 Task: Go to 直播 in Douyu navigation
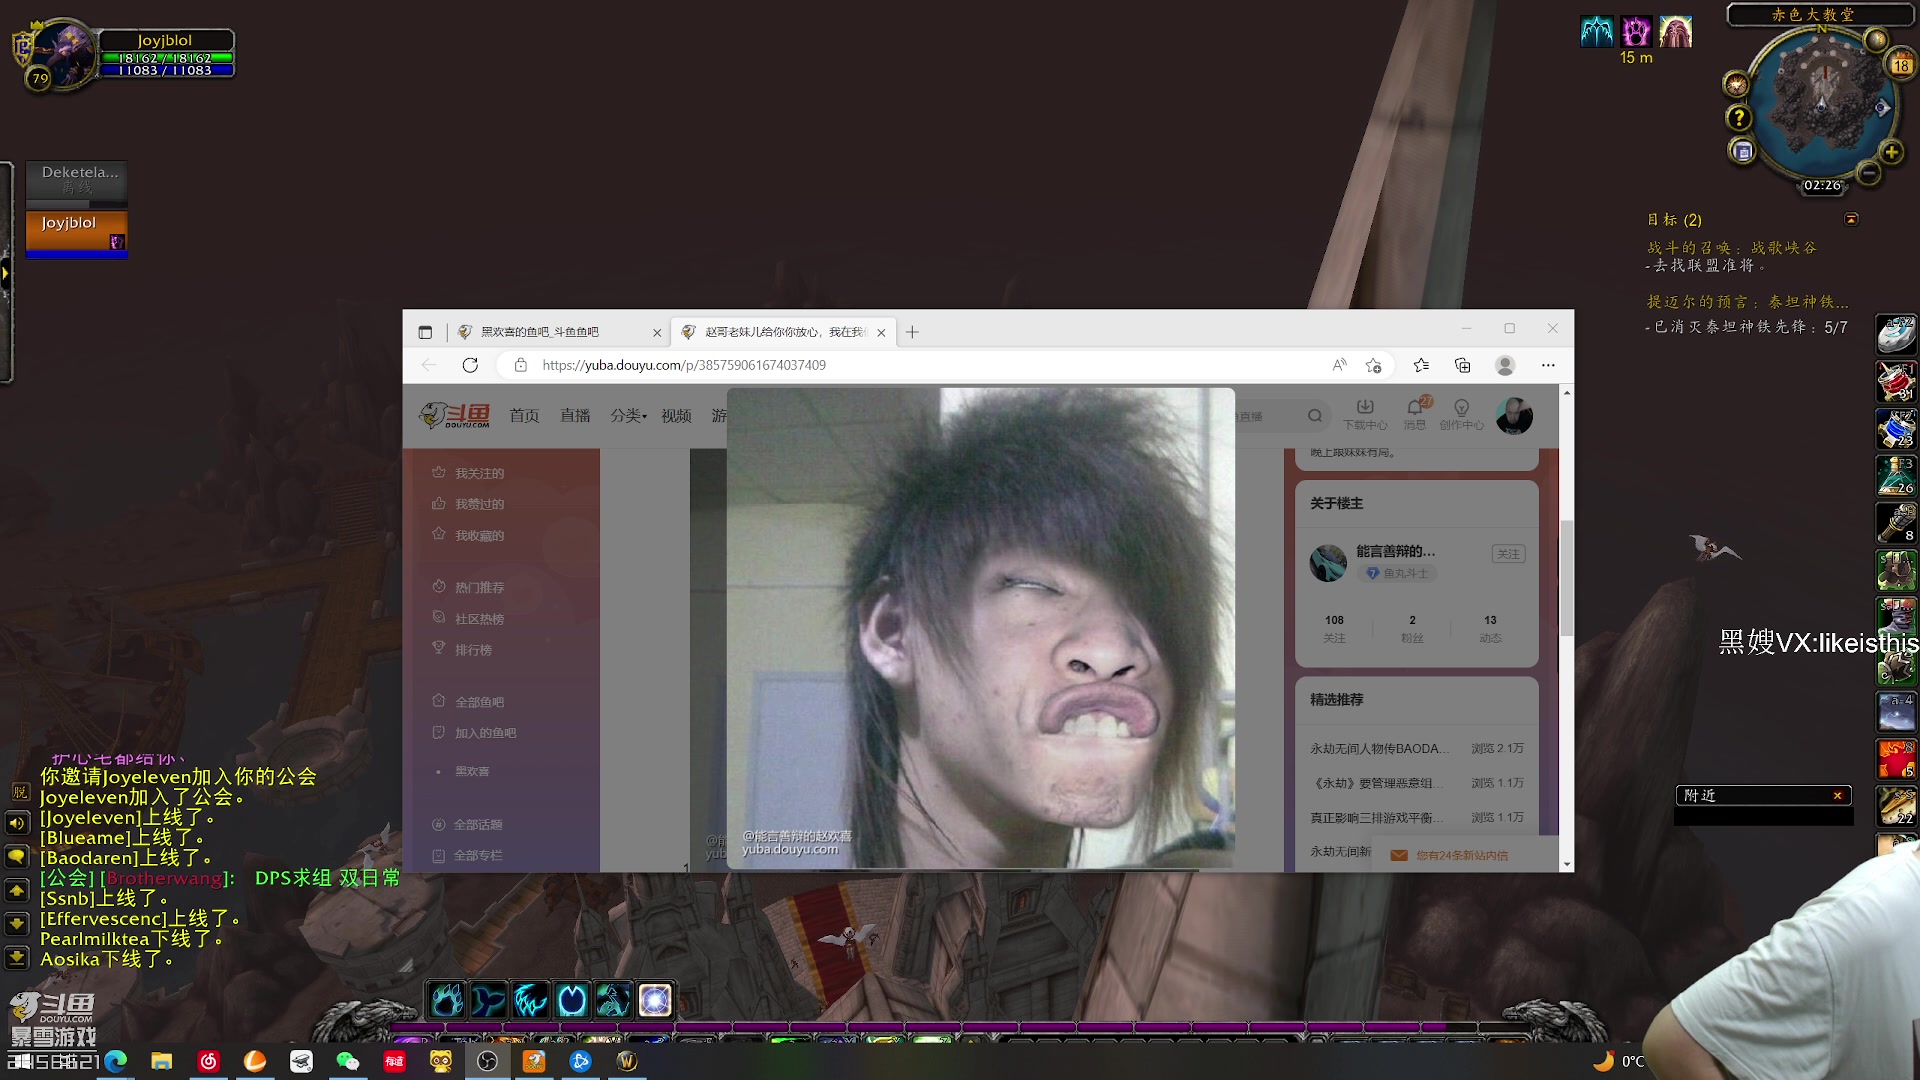575,416
